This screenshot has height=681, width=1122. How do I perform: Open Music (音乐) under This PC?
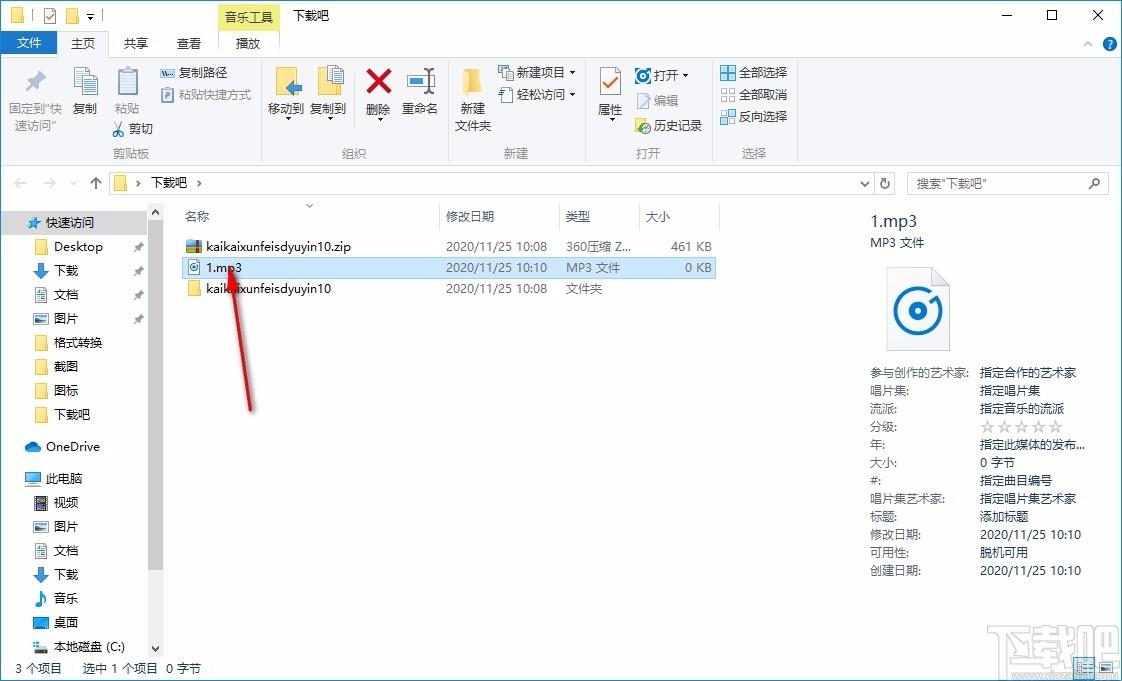pyautogui.click(x=66, y=599)
